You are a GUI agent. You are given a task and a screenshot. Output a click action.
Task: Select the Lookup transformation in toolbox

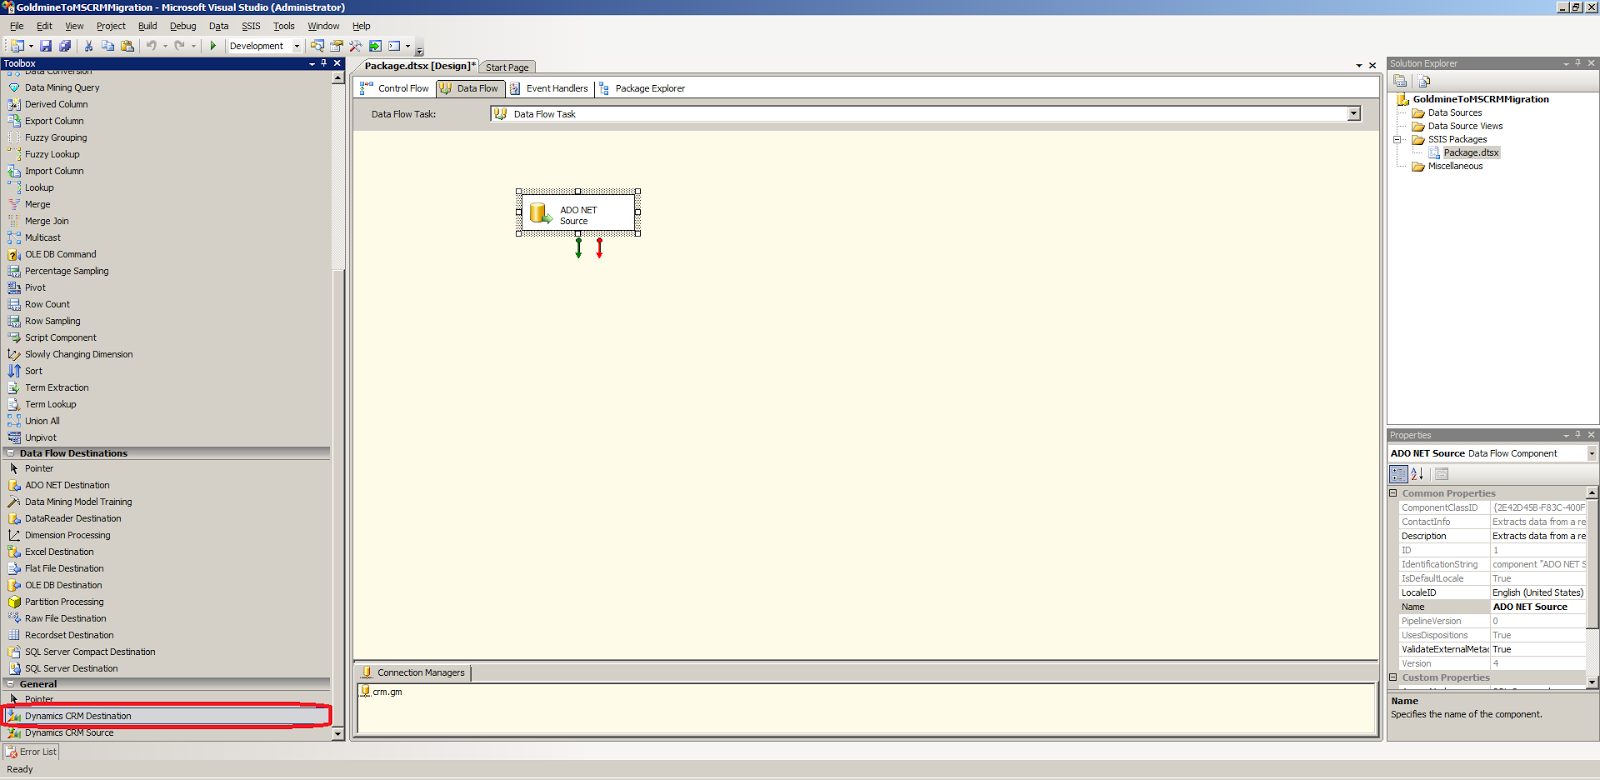tap(39, 188)
